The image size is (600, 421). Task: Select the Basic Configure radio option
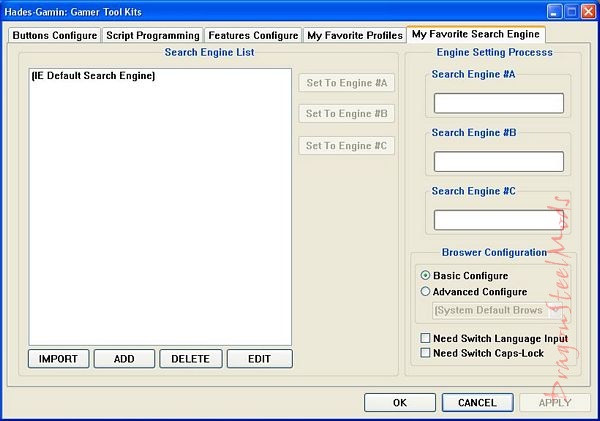click(x=426, y=276)
